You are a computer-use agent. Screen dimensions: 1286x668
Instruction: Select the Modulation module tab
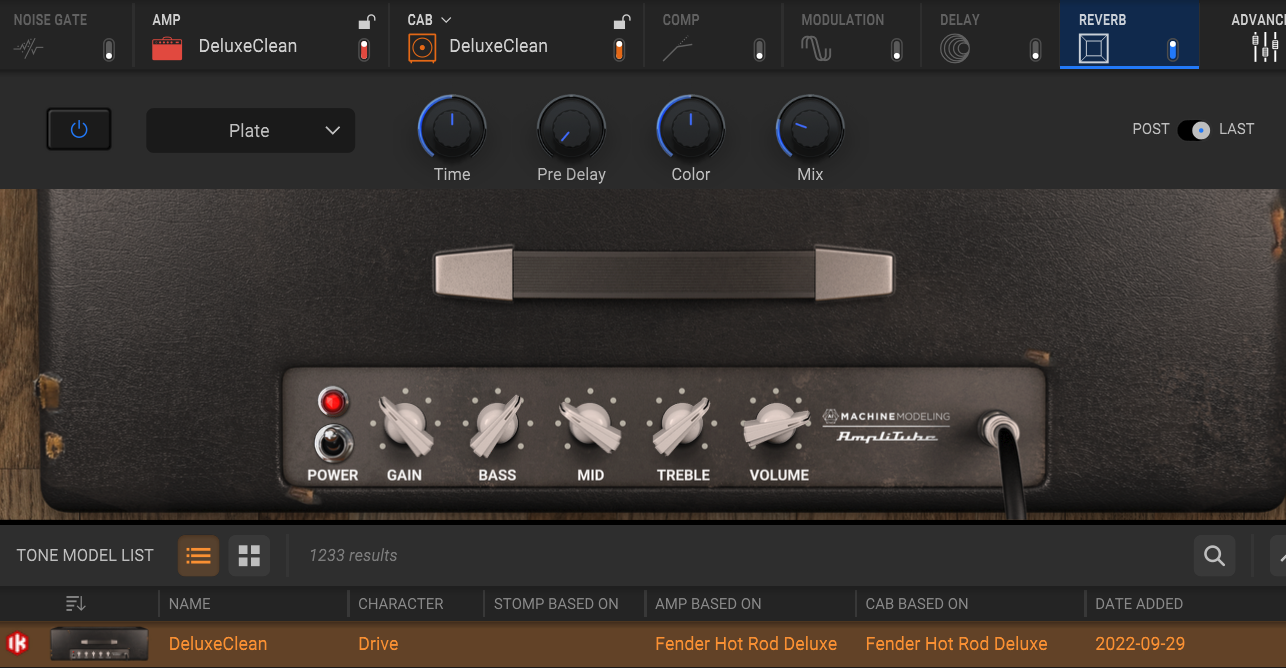842,35
